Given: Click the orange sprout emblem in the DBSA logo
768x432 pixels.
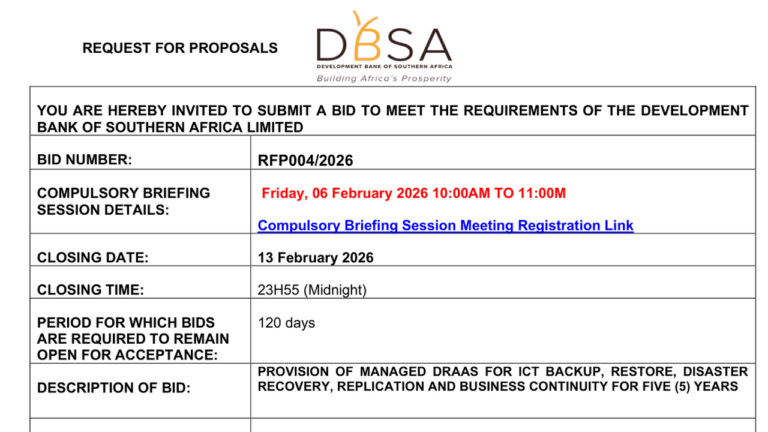Looking at the screenshot, I should [x=362, y=24].
